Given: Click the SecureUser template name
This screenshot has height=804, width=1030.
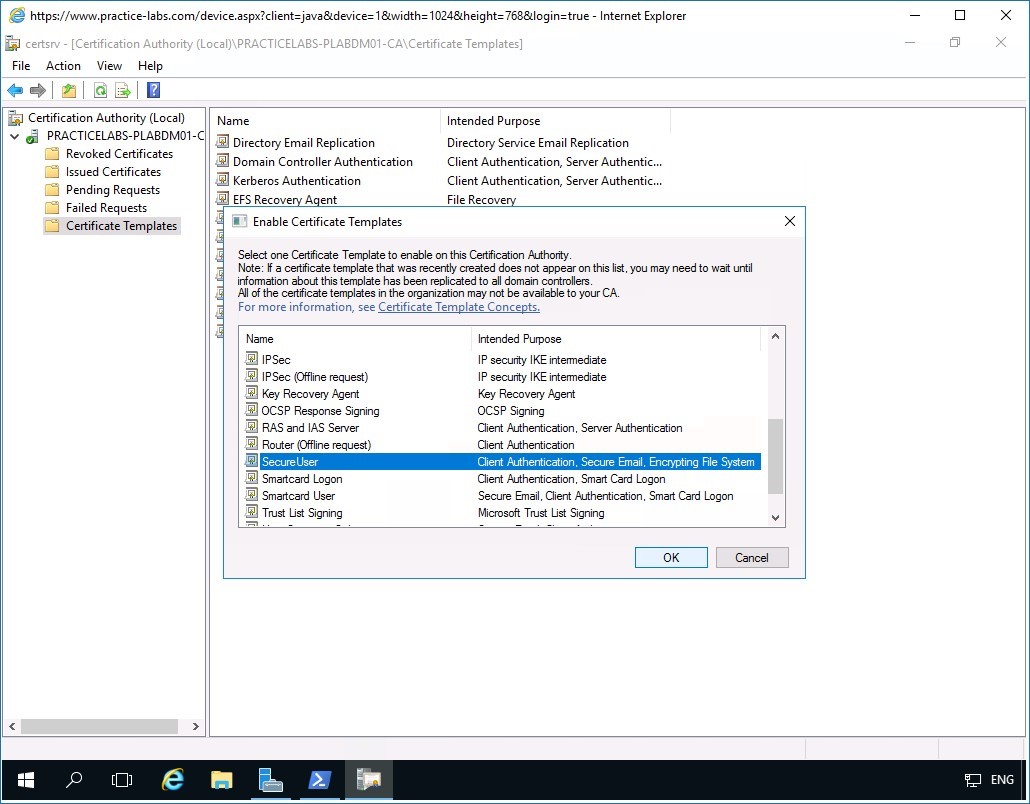Looking at the screenshot, I should 290,462.
